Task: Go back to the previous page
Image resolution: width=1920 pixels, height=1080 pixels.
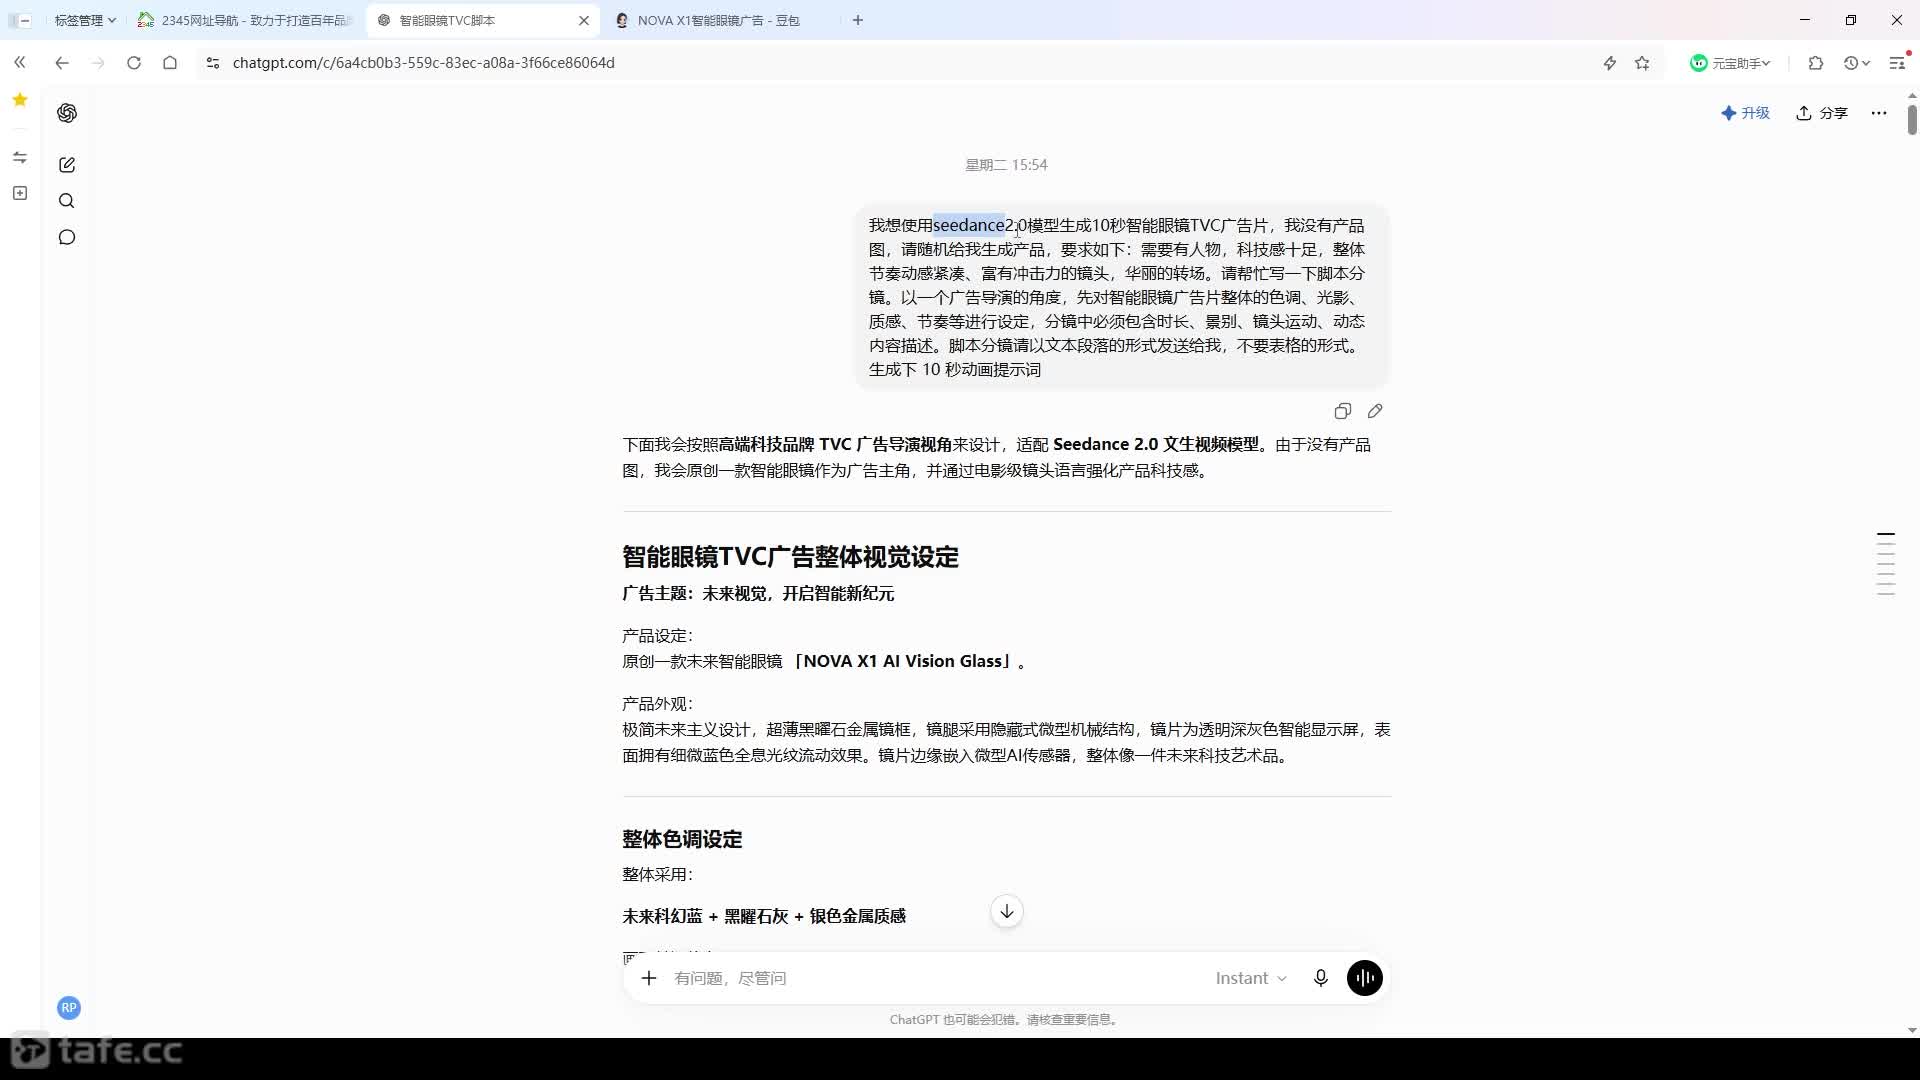Action: (62, 63)
